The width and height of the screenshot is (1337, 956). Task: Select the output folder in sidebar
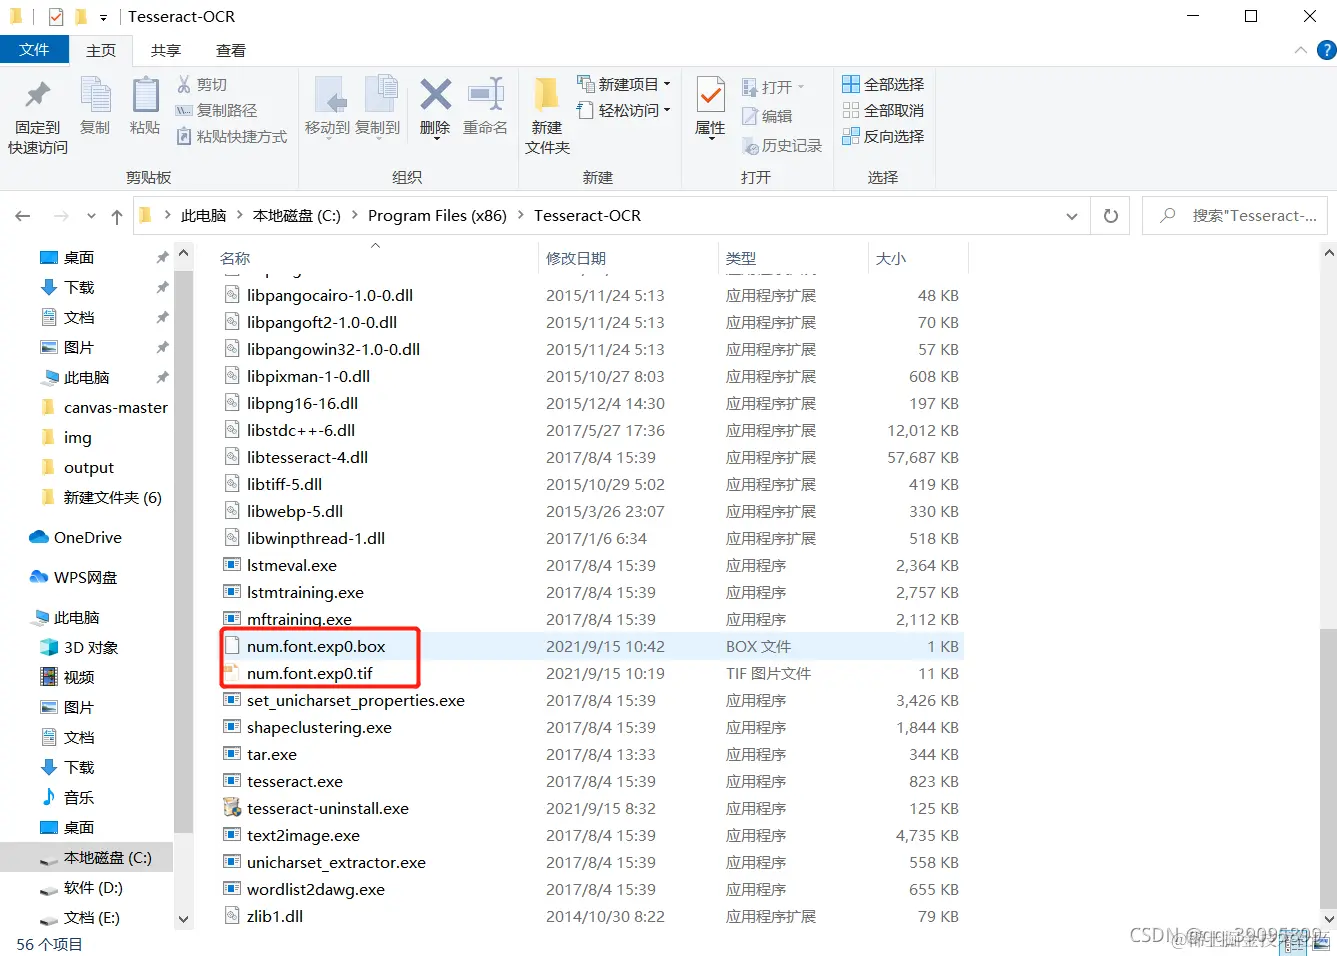point(89,468)
